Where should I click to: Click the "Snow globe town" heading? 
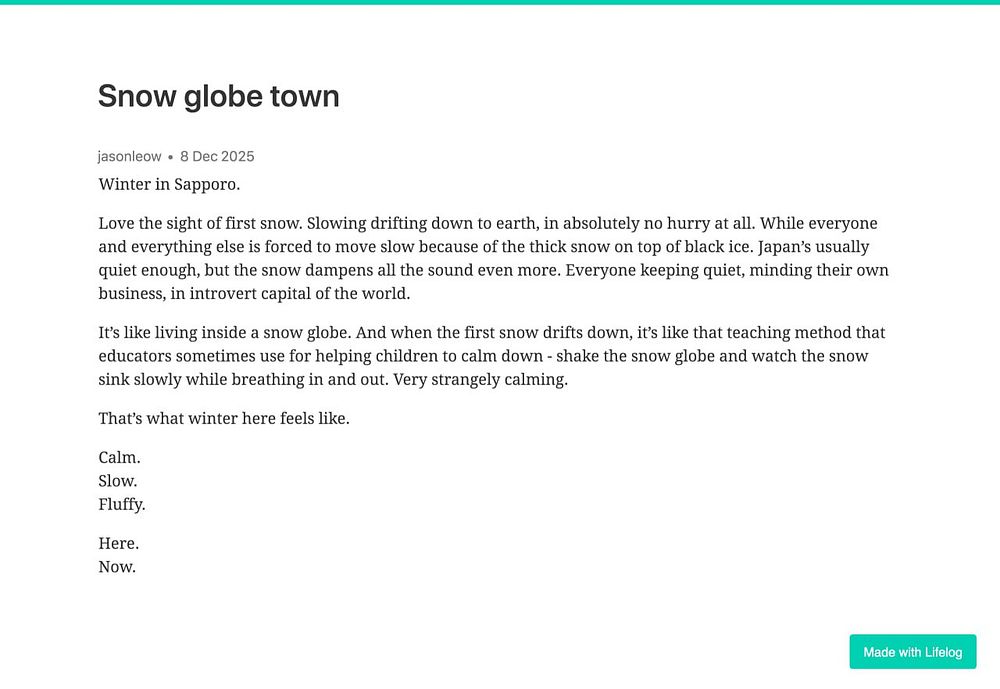click(219, 96)
